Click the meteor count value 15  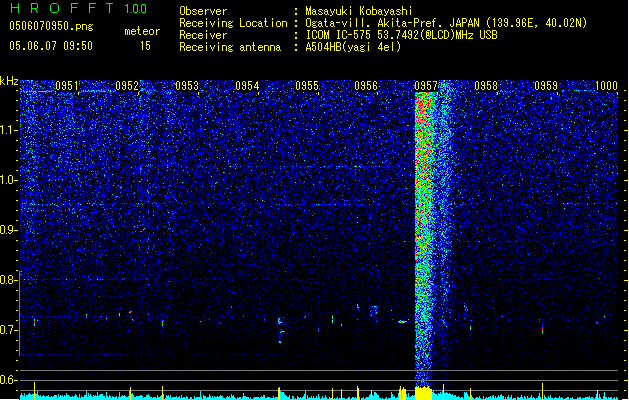145,46
